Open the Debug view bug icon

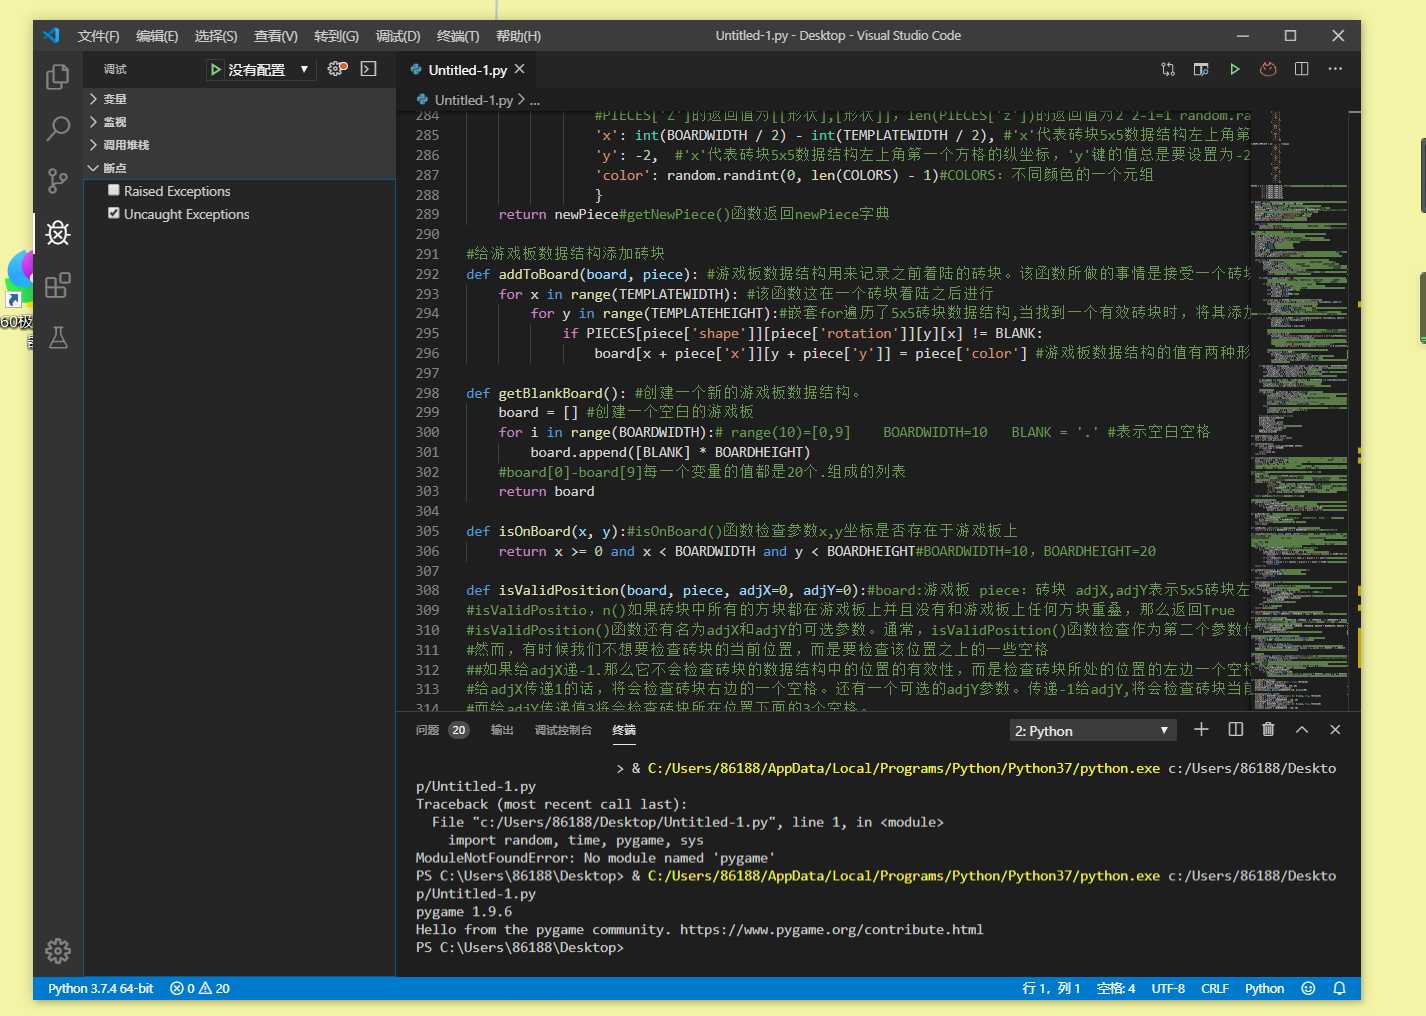click(x=58, y=233)
